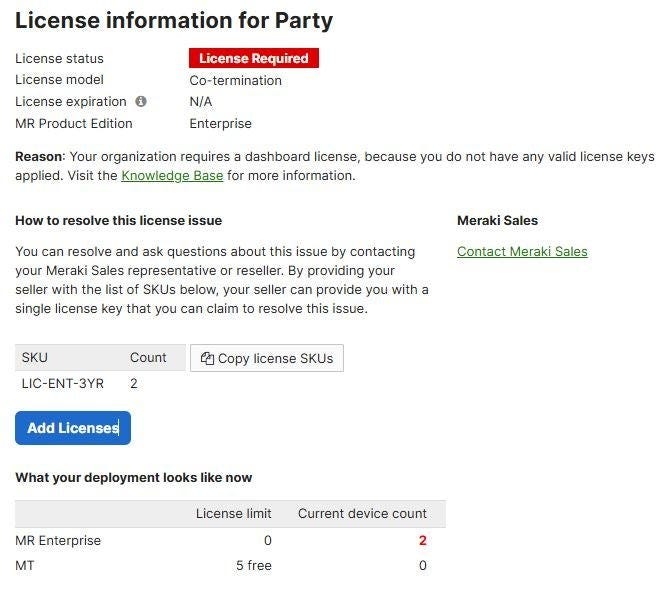Click the Enterprise MR Product Edition value
This screenshot has height=590, width=667.
pyautogui.click(x=220, y=125)
